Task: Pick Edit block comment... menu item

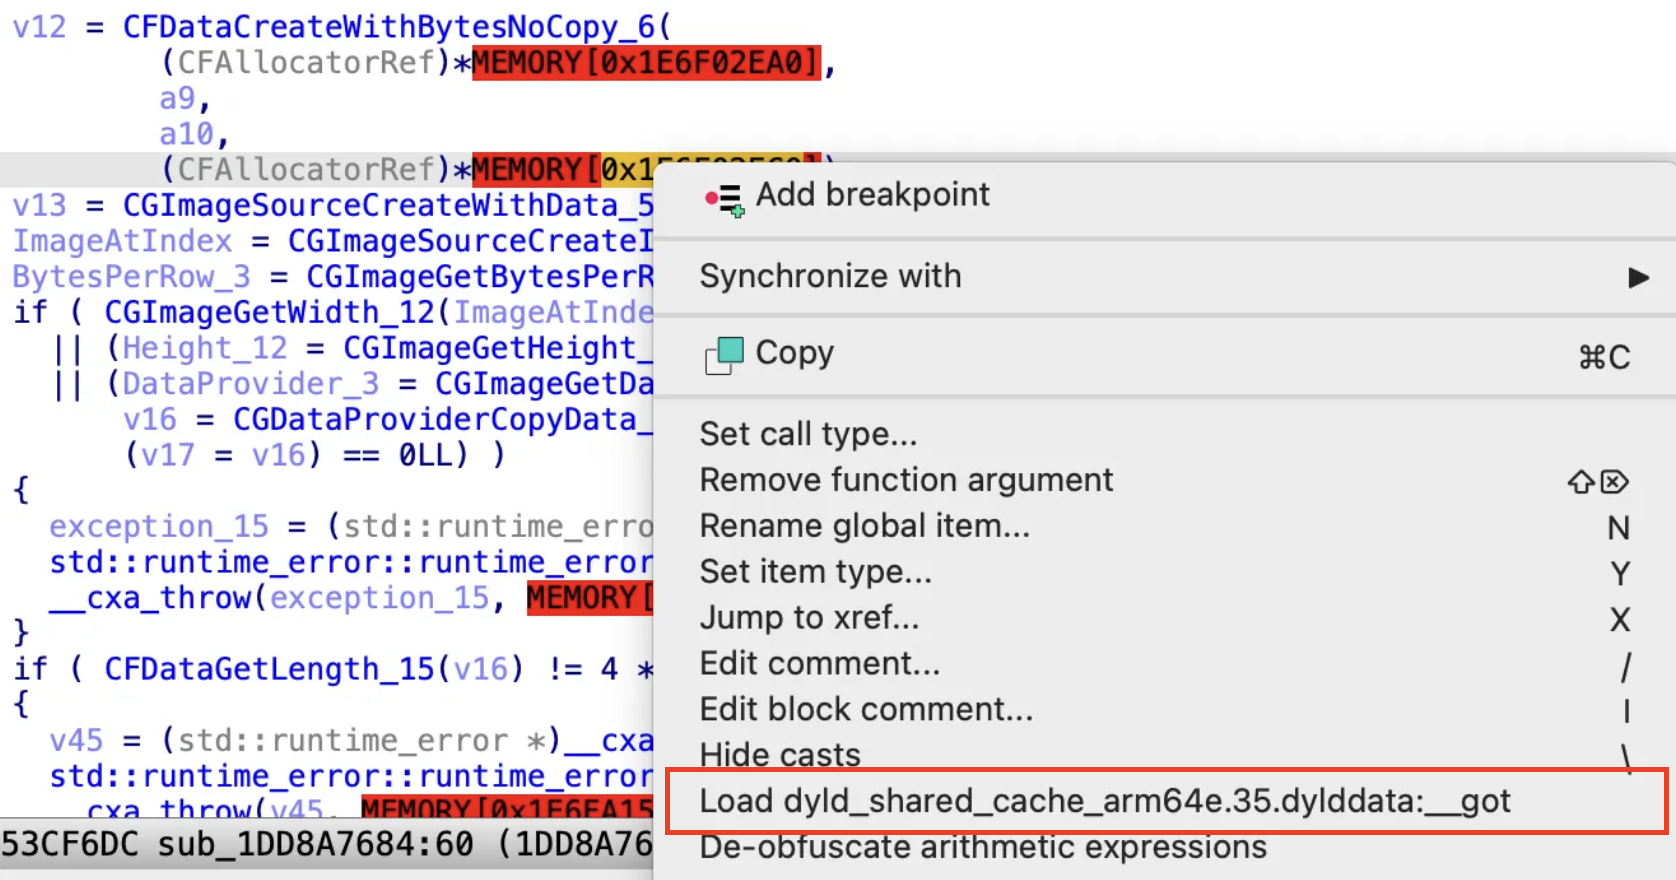Action: pyautogui.click(x=866, y=710)
